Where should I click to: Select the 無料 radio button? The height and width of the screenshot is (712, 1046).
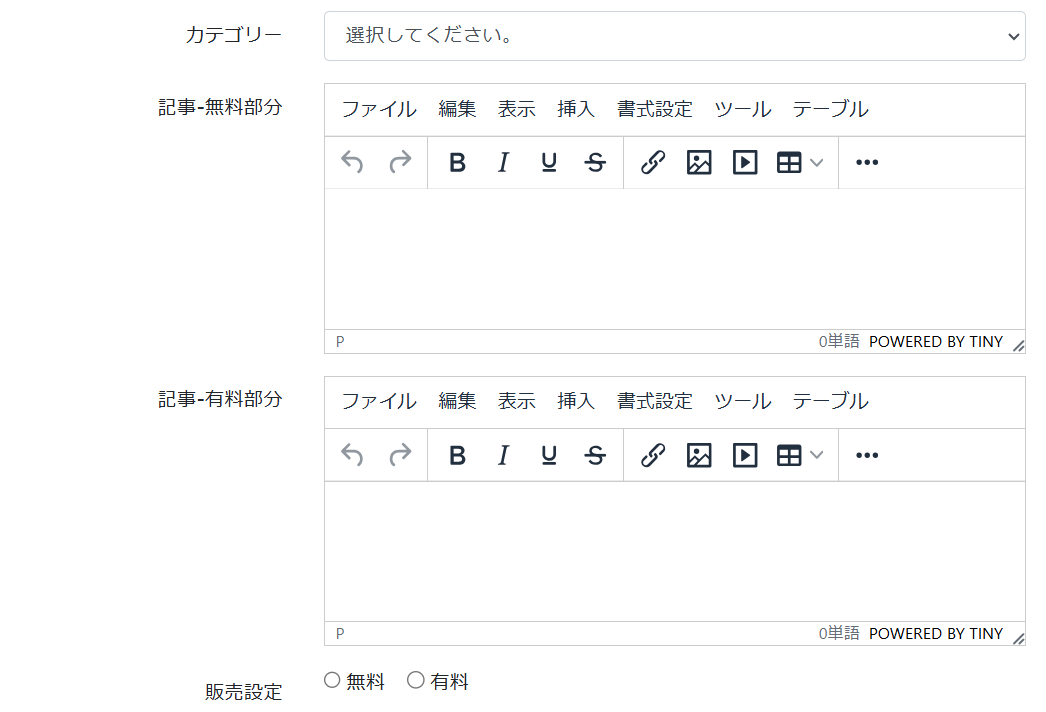tap(333, 681)
